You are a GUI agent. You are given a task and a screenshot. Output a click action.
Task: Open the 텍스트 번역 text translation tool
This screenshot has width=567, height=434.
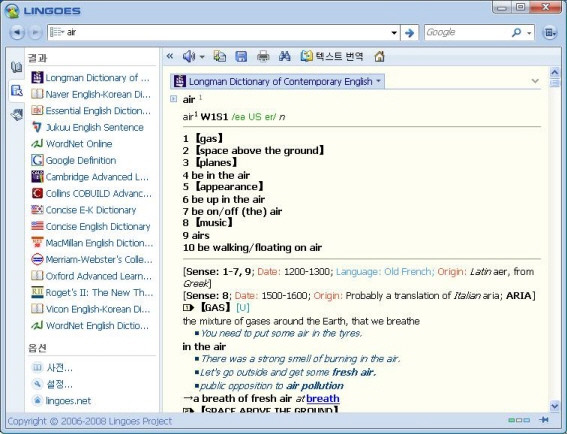(332, 56)
